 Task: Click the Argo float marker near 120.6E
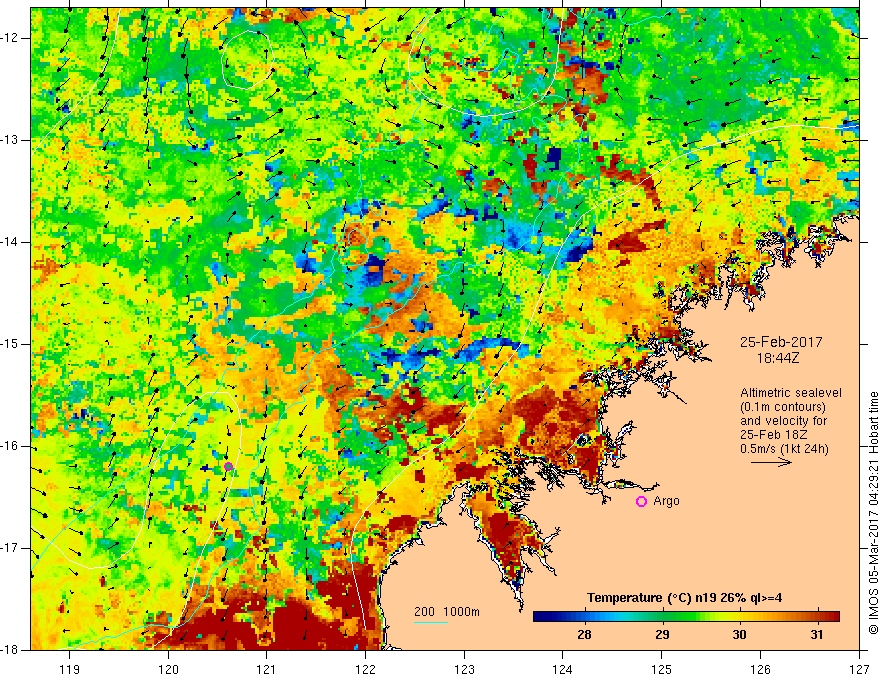tap(228, 466)
